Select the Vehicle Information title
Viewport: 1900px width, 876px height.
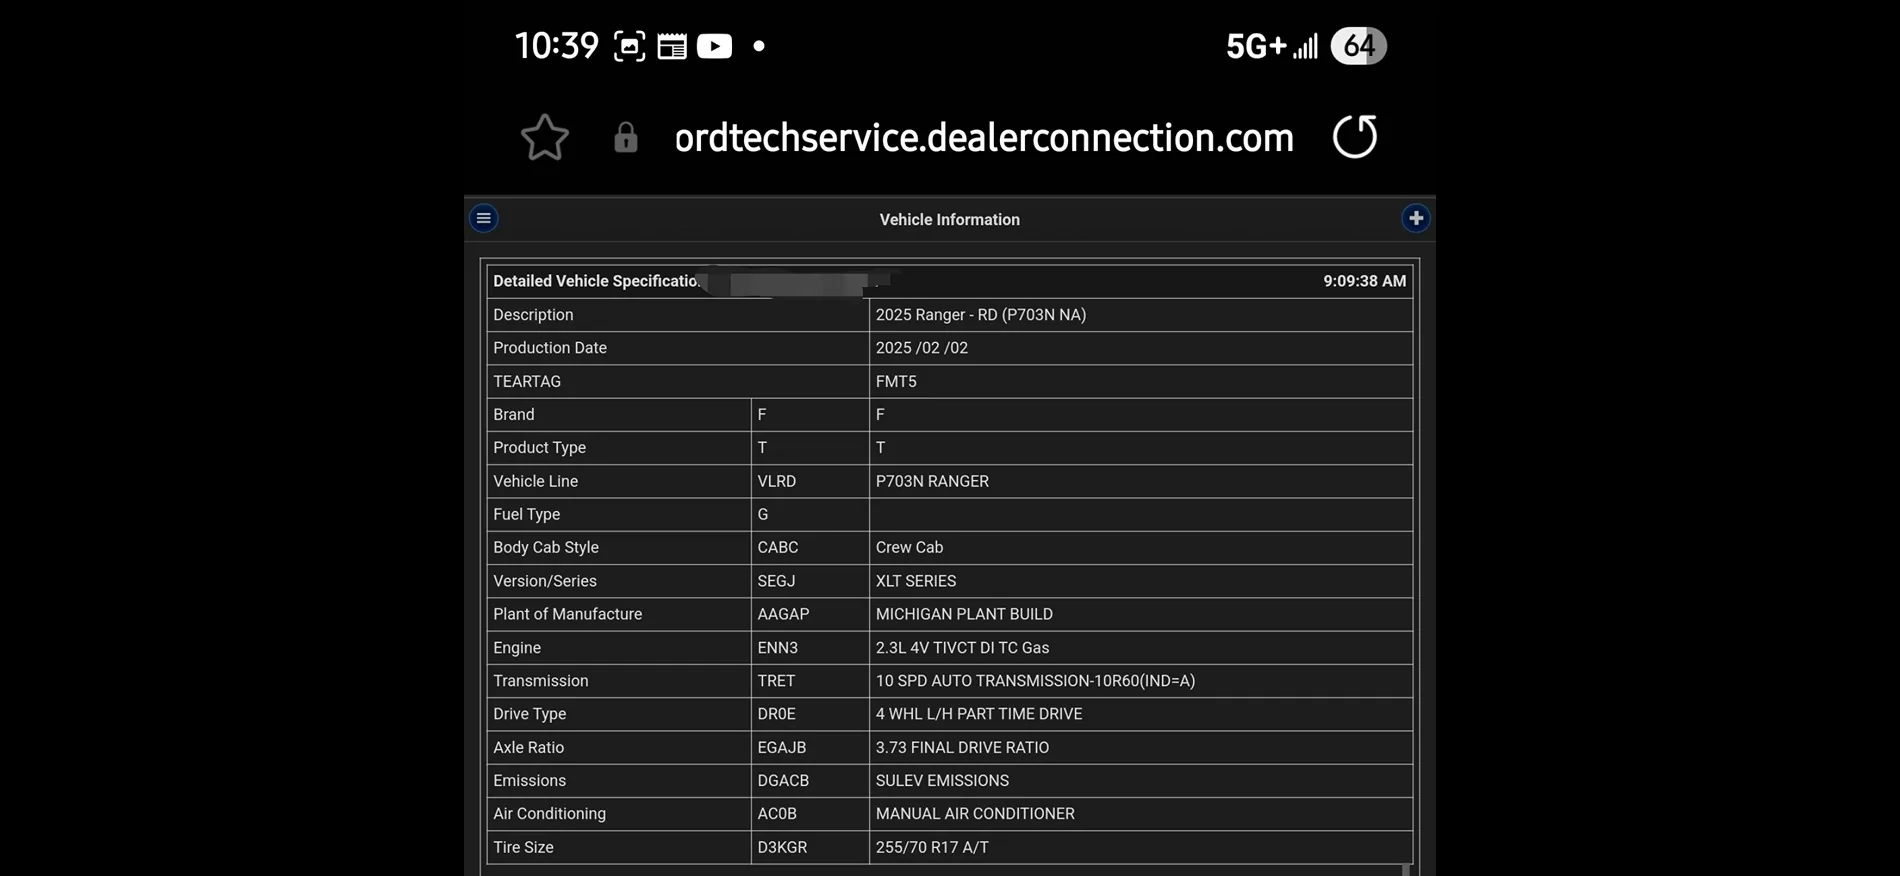(x=950, y=219)
